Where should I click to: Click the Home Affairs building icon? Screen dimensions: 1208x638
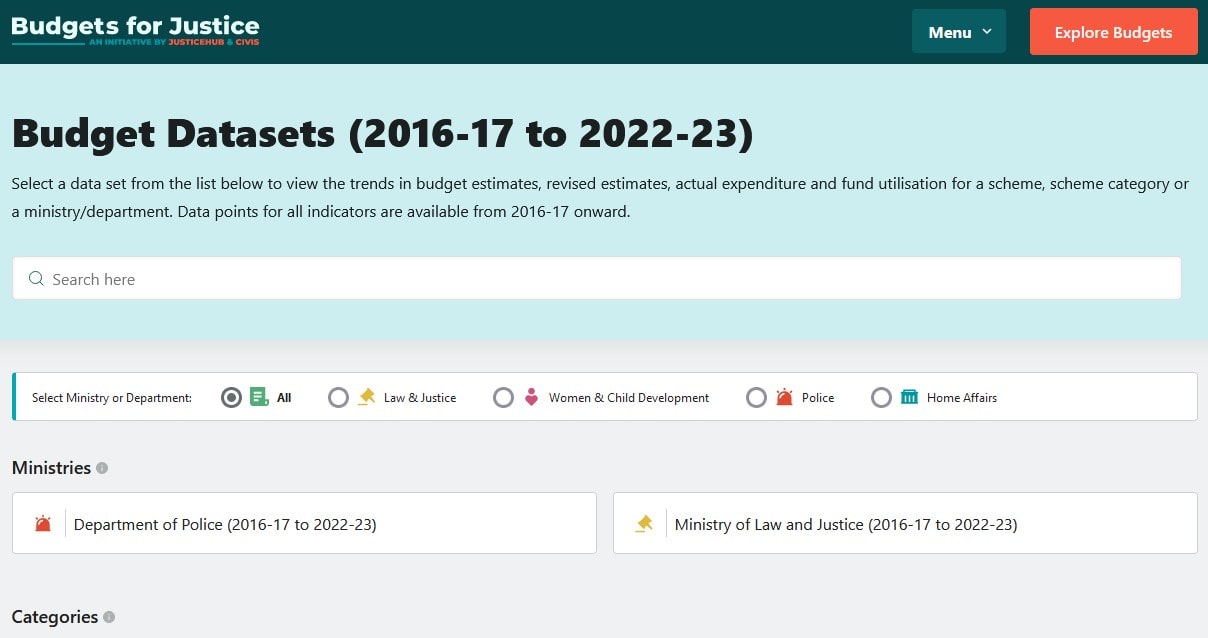(x=909, y=397)
